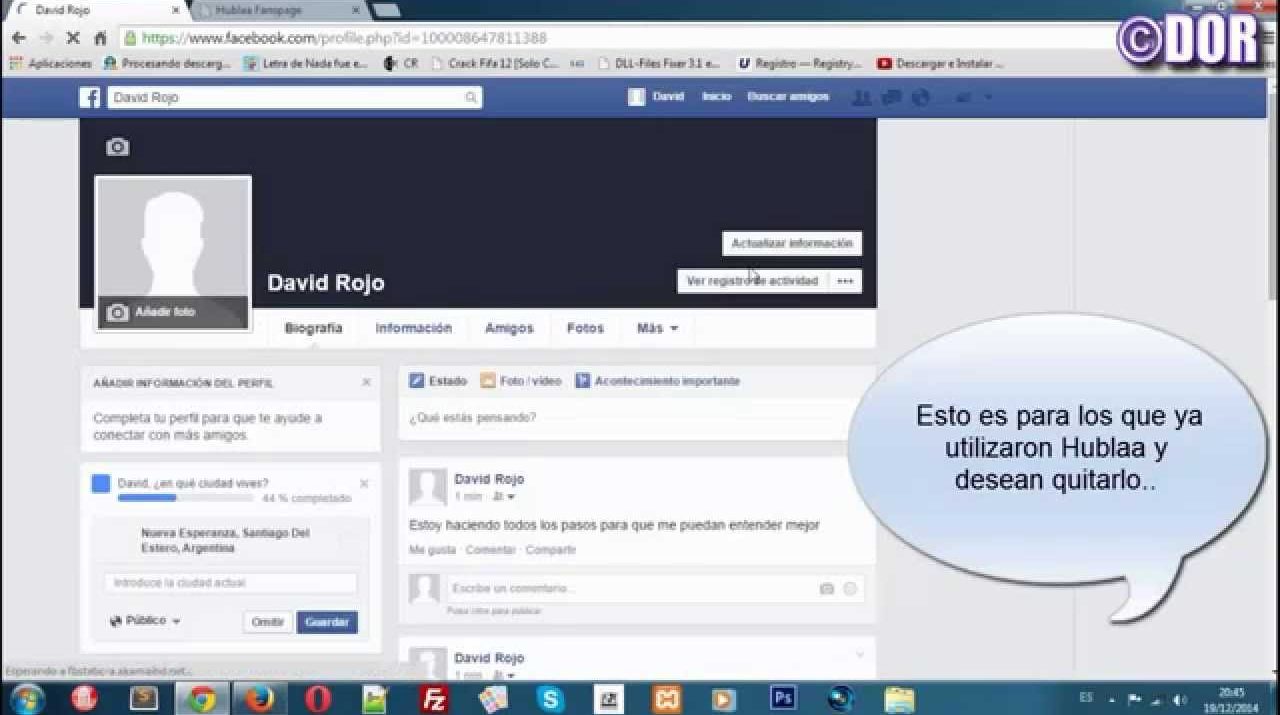Switch to the Información tab
The width and height of the screenshot is (1280, 715).
point(413,328)
